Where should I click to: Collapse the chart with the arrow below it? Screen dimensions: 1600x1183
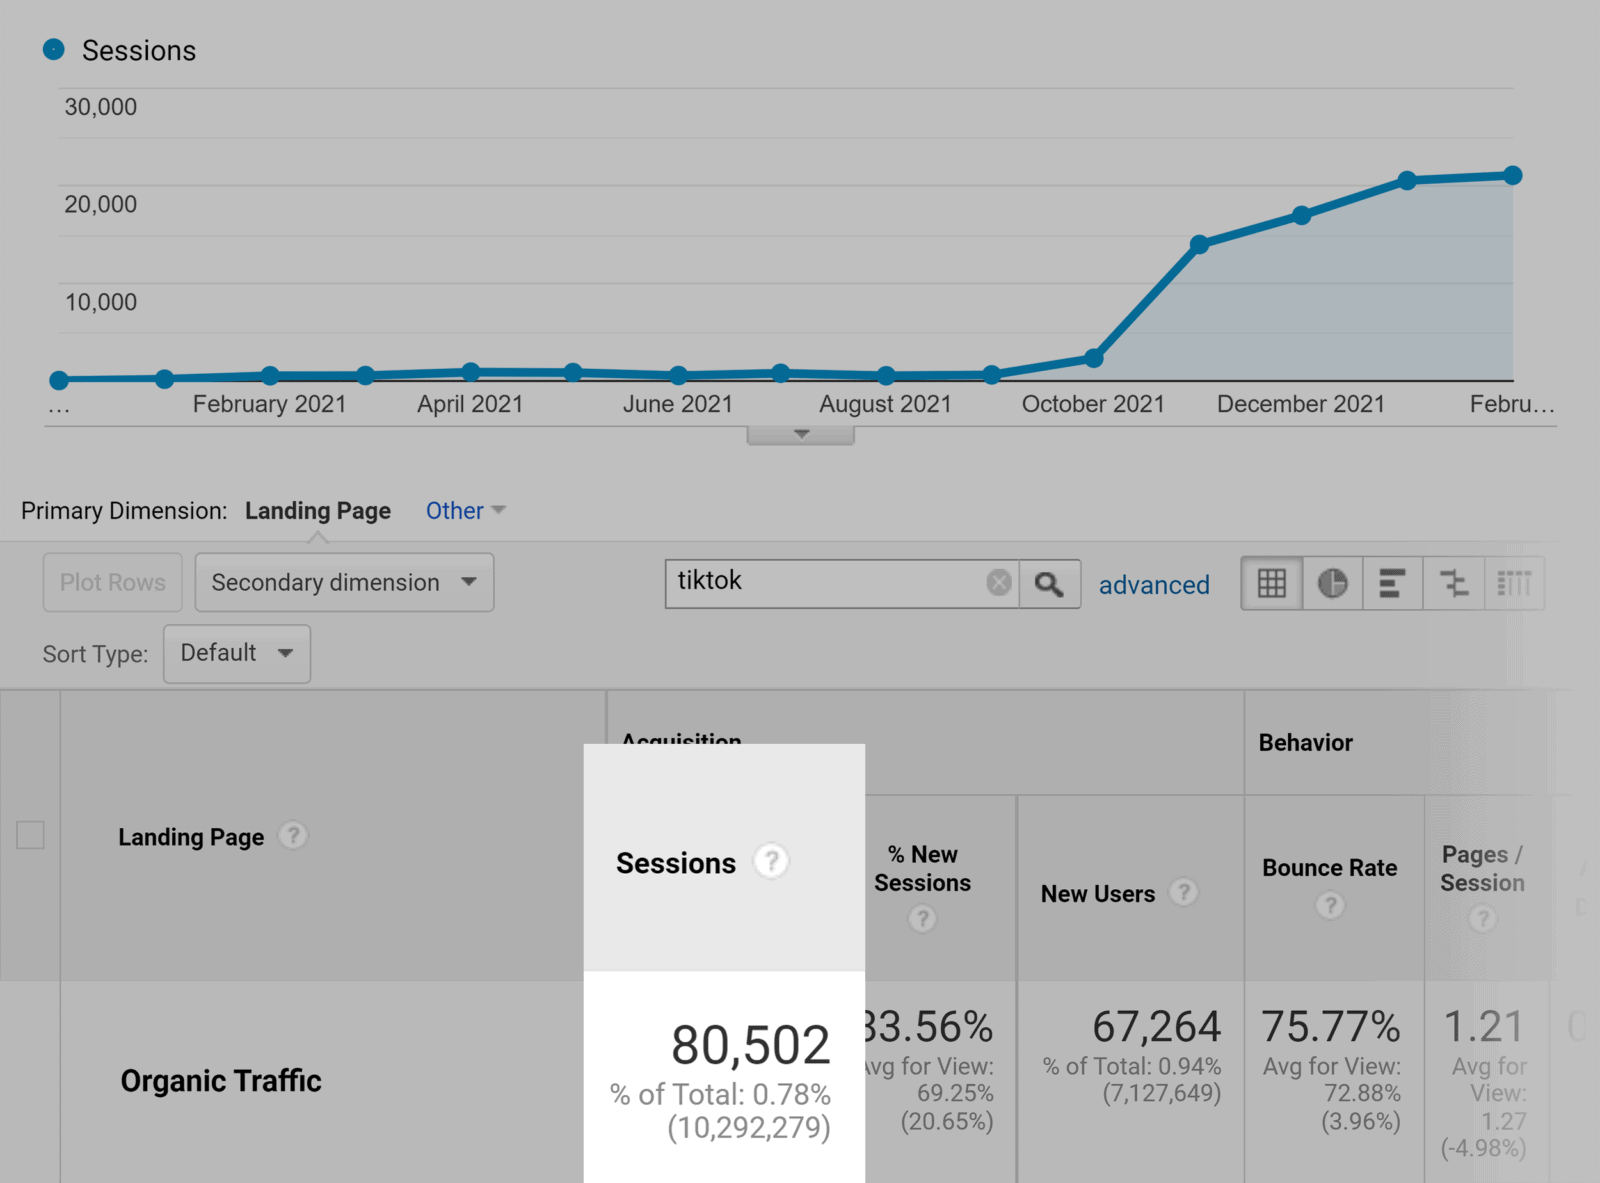800,433
